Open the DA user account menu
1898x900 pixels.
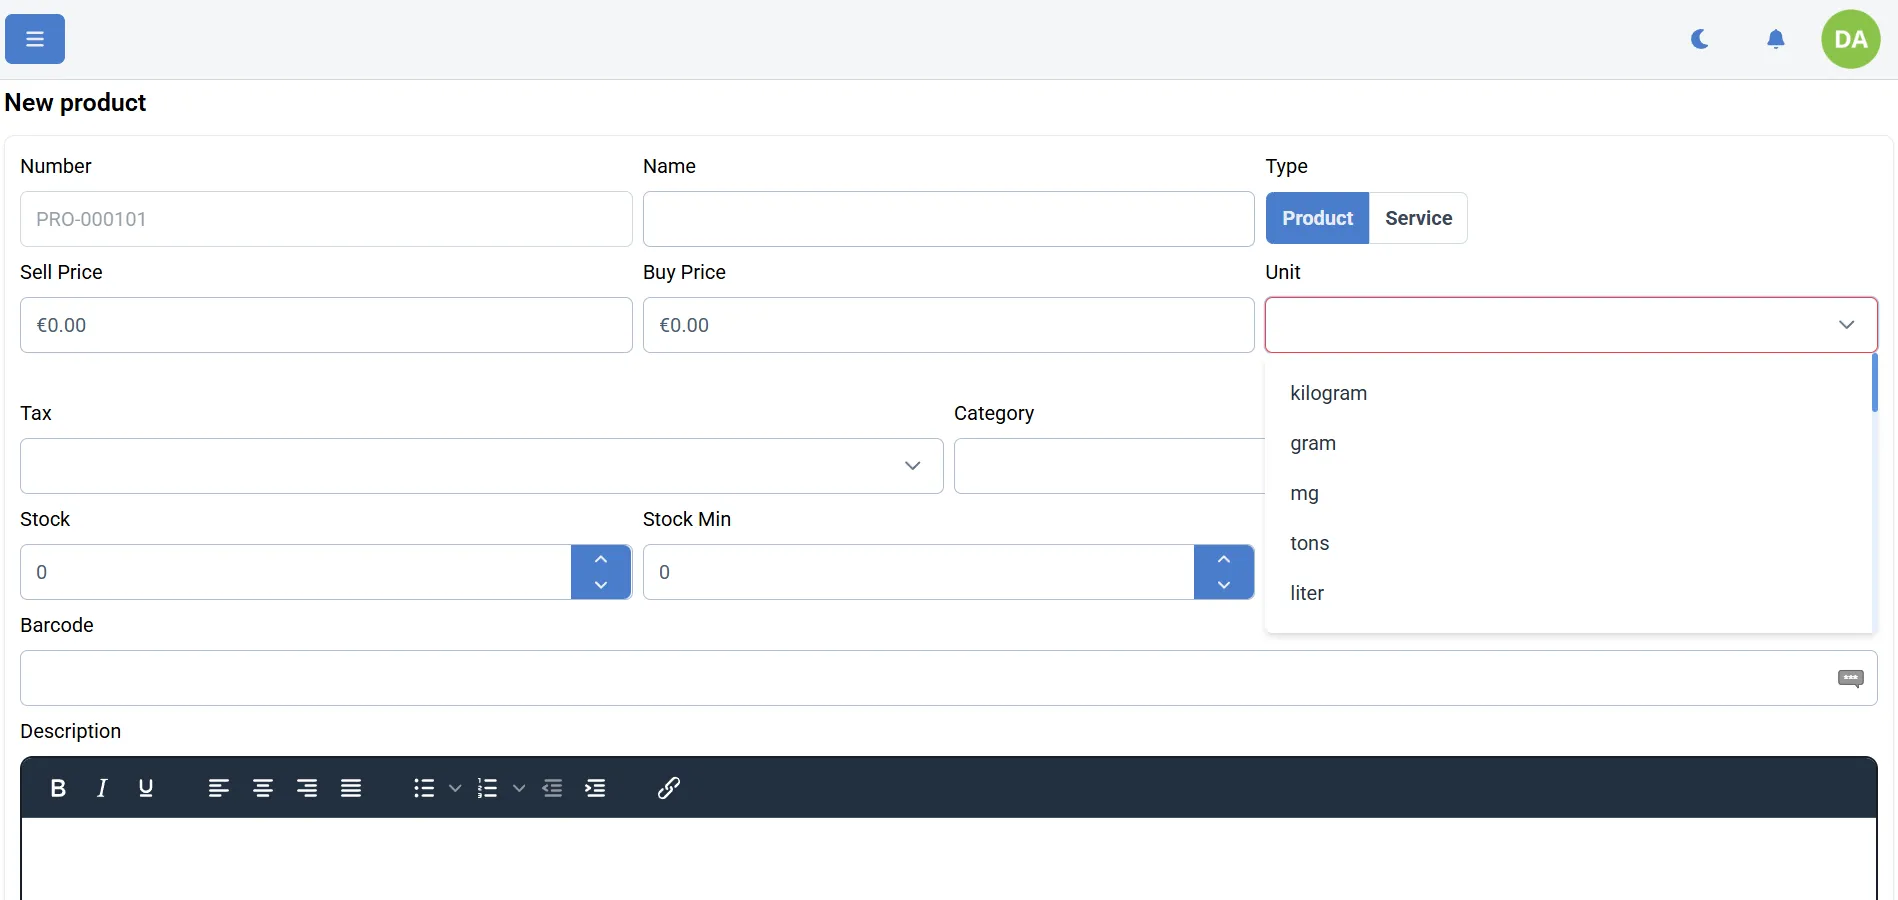point(1851,39)
